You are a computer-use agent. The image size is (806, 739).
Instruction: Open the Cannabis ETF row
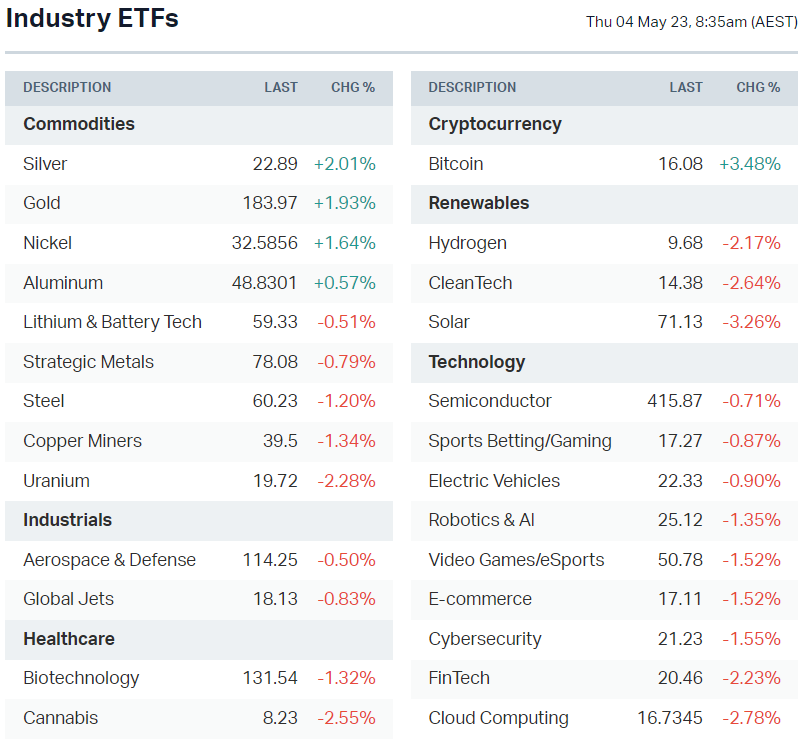tap(60, 718)
